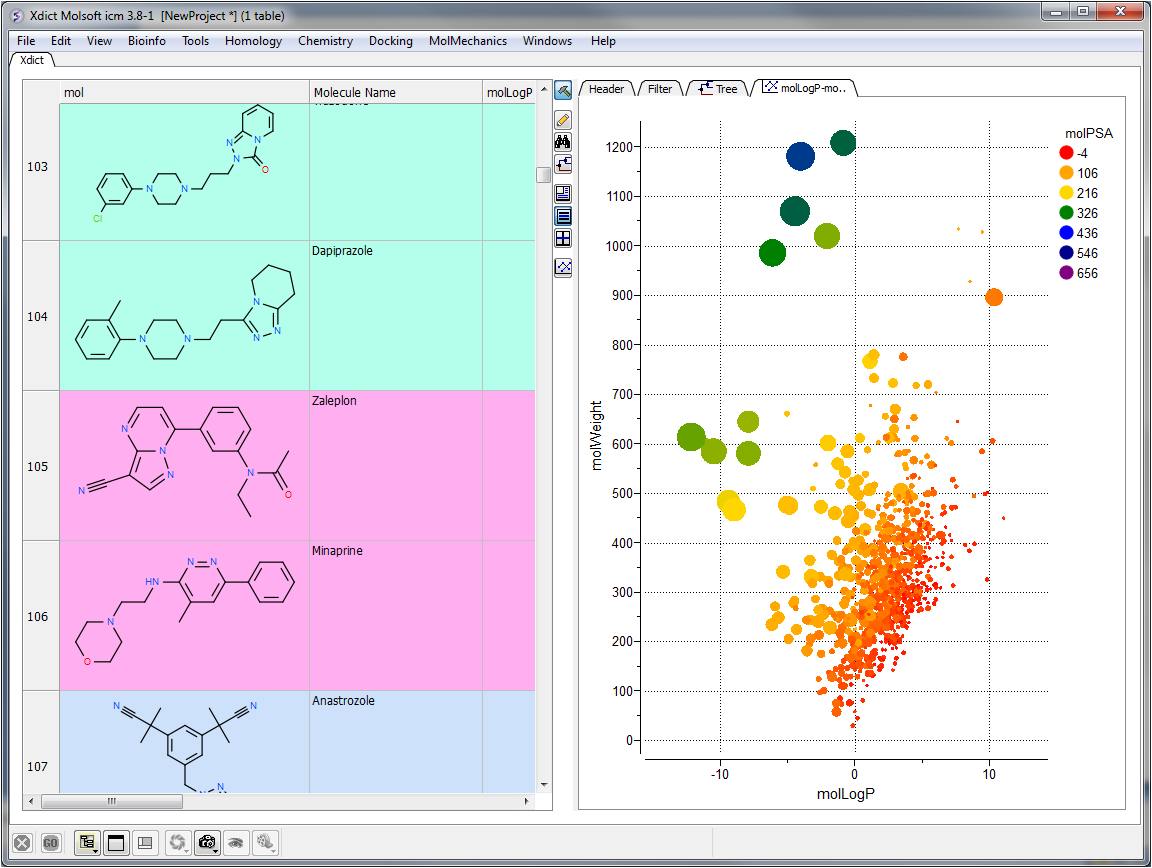Switch to the Tree tab

tap(718, 89)
